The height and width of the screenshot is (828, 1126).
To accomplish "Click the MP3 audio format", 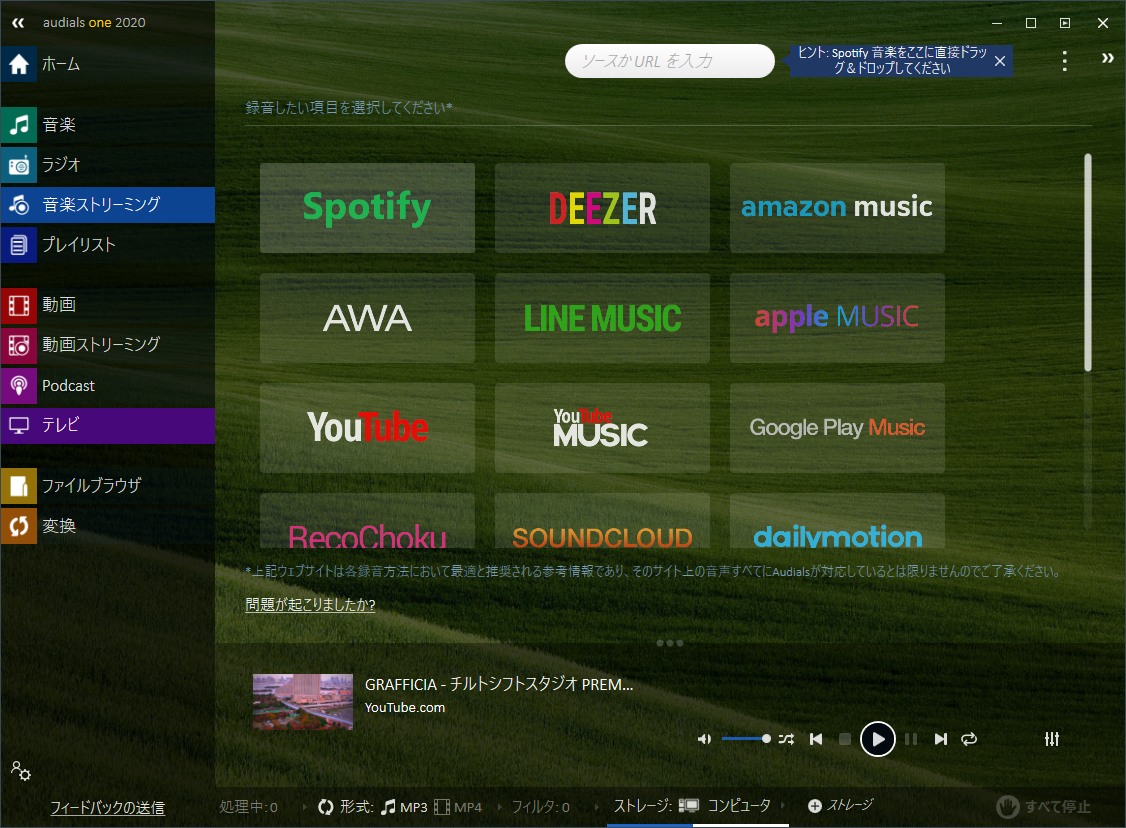I will pos(404,807).
